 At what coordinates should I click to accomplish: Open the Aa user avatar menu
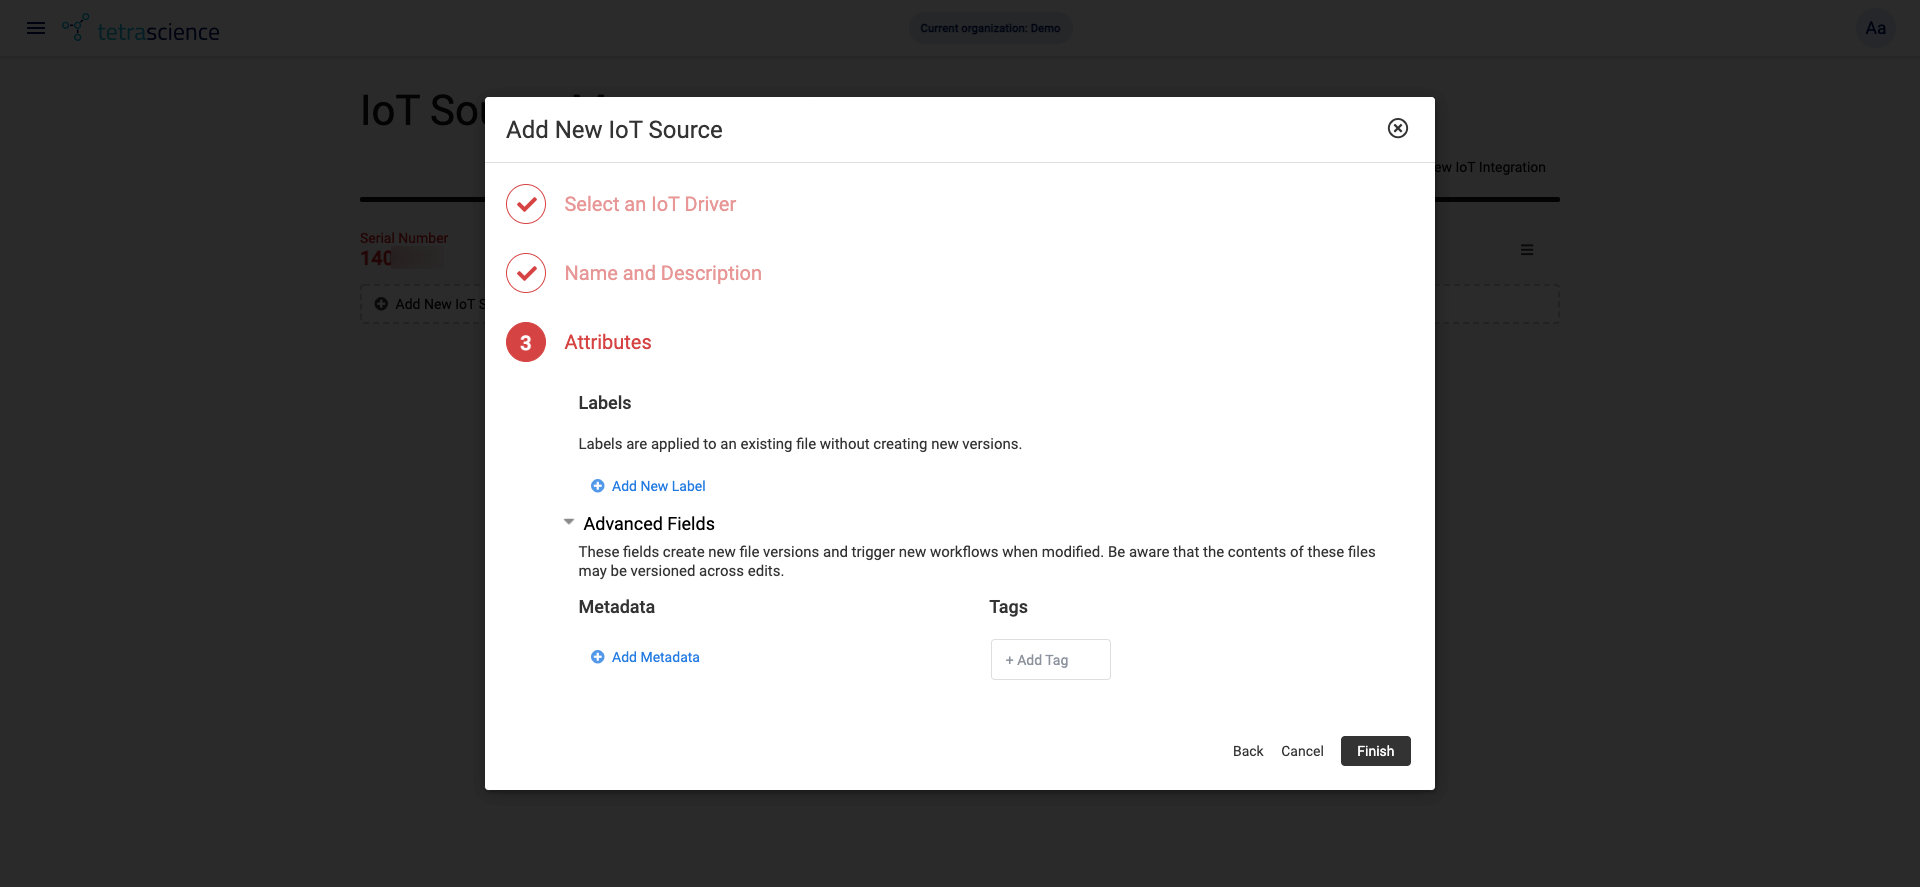pyautogui.click(x=1875, y=28)
